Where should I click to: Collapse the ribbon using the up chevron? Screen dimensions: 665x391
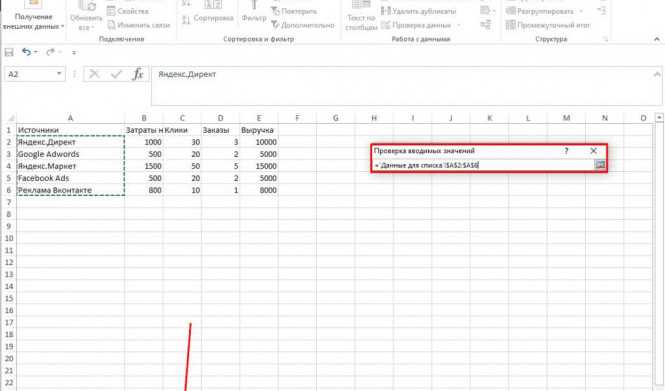657,39
